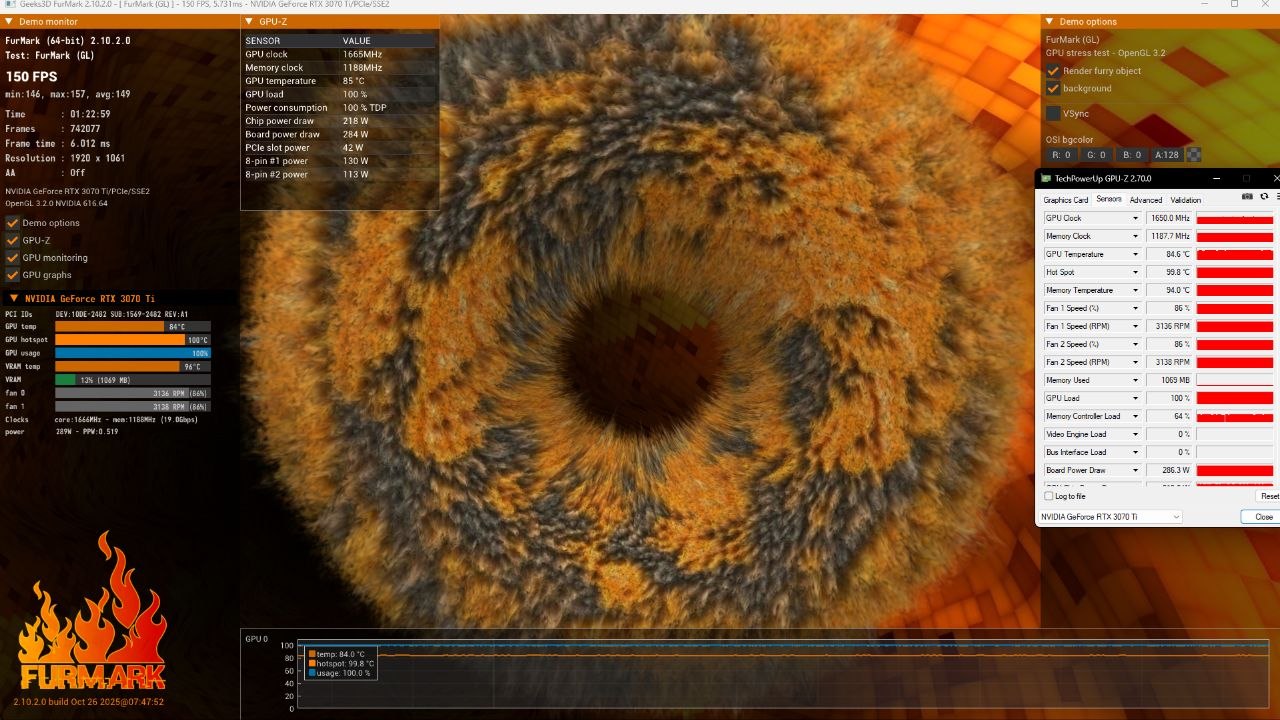
Task: Open the GPU Temperature sensor dropdown
Action: click(x=1135, y=254)
